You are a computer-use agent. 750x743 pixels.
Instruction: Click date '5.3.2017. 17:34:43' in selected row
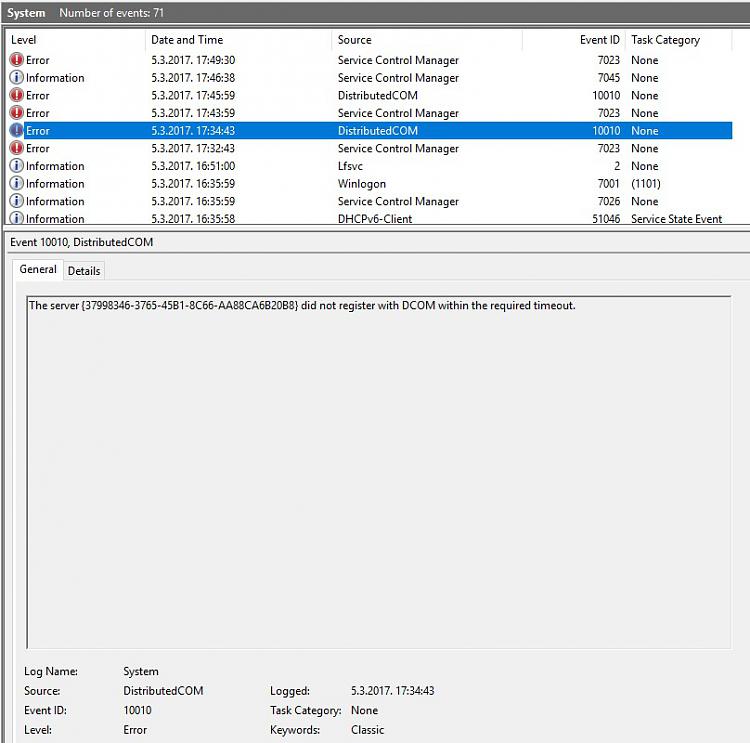[193, 131]
